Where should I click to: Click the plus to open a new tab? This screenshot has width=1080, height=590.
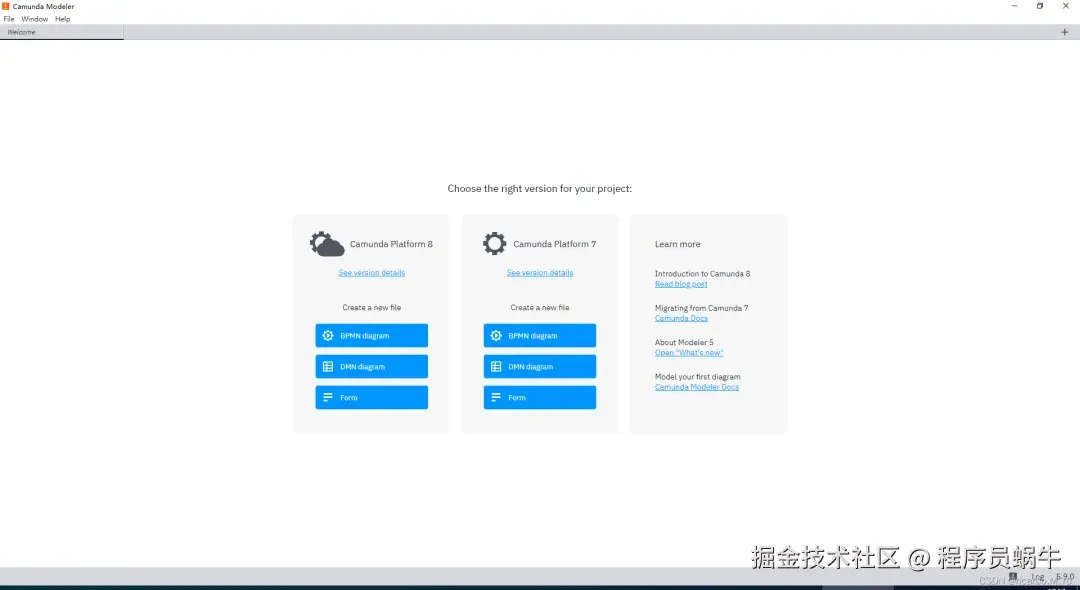[1065, 31]
